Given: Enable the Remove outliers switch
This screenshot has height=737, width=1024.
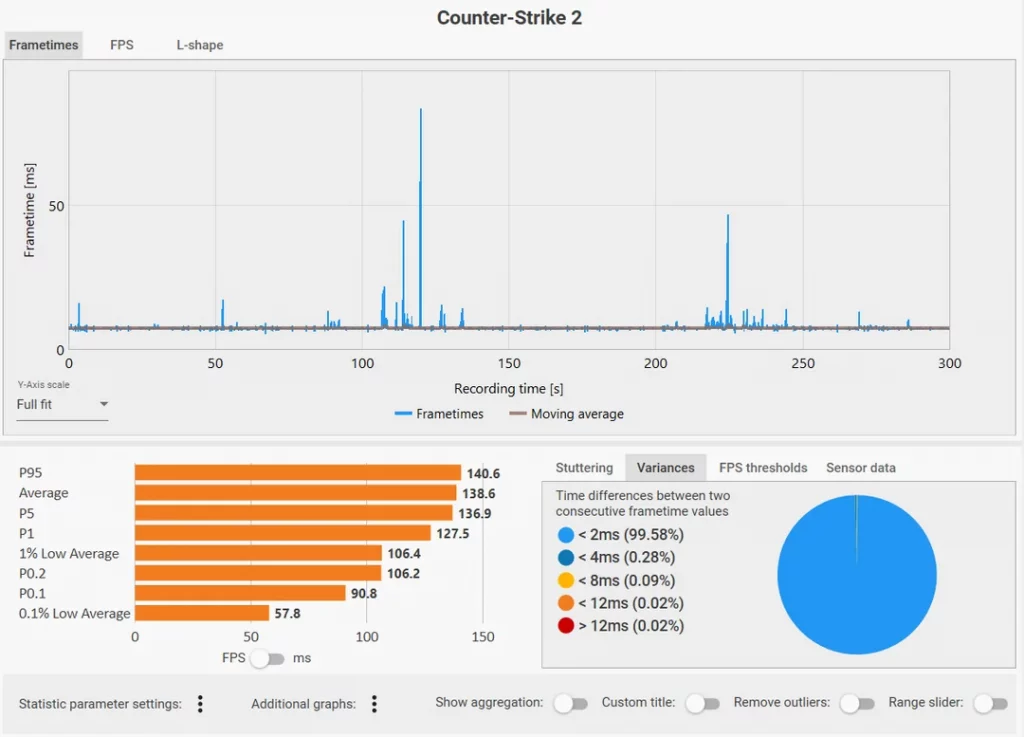Looking at the screenshot, I should [x=857, y=703].
